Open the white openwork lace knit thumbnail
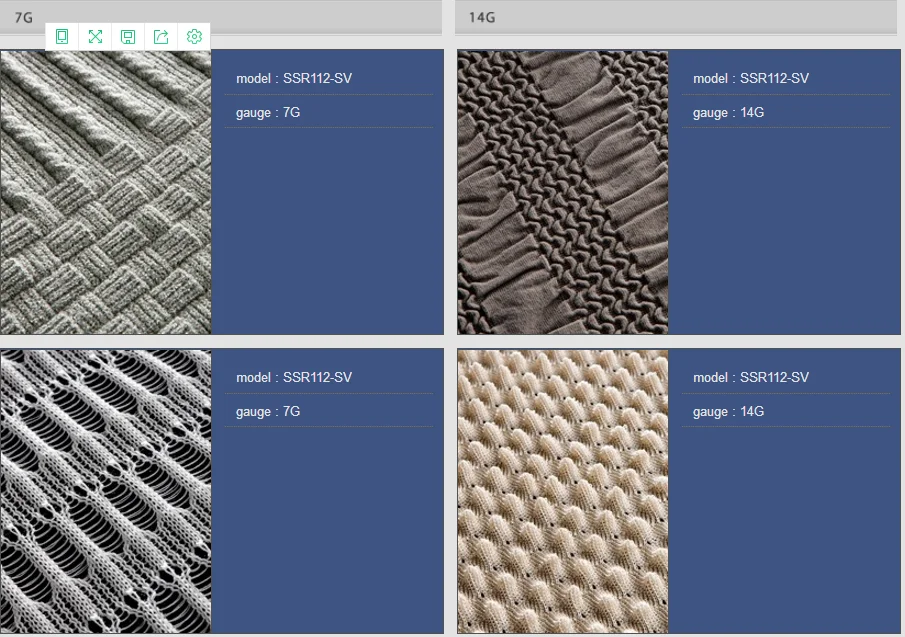 106,491
